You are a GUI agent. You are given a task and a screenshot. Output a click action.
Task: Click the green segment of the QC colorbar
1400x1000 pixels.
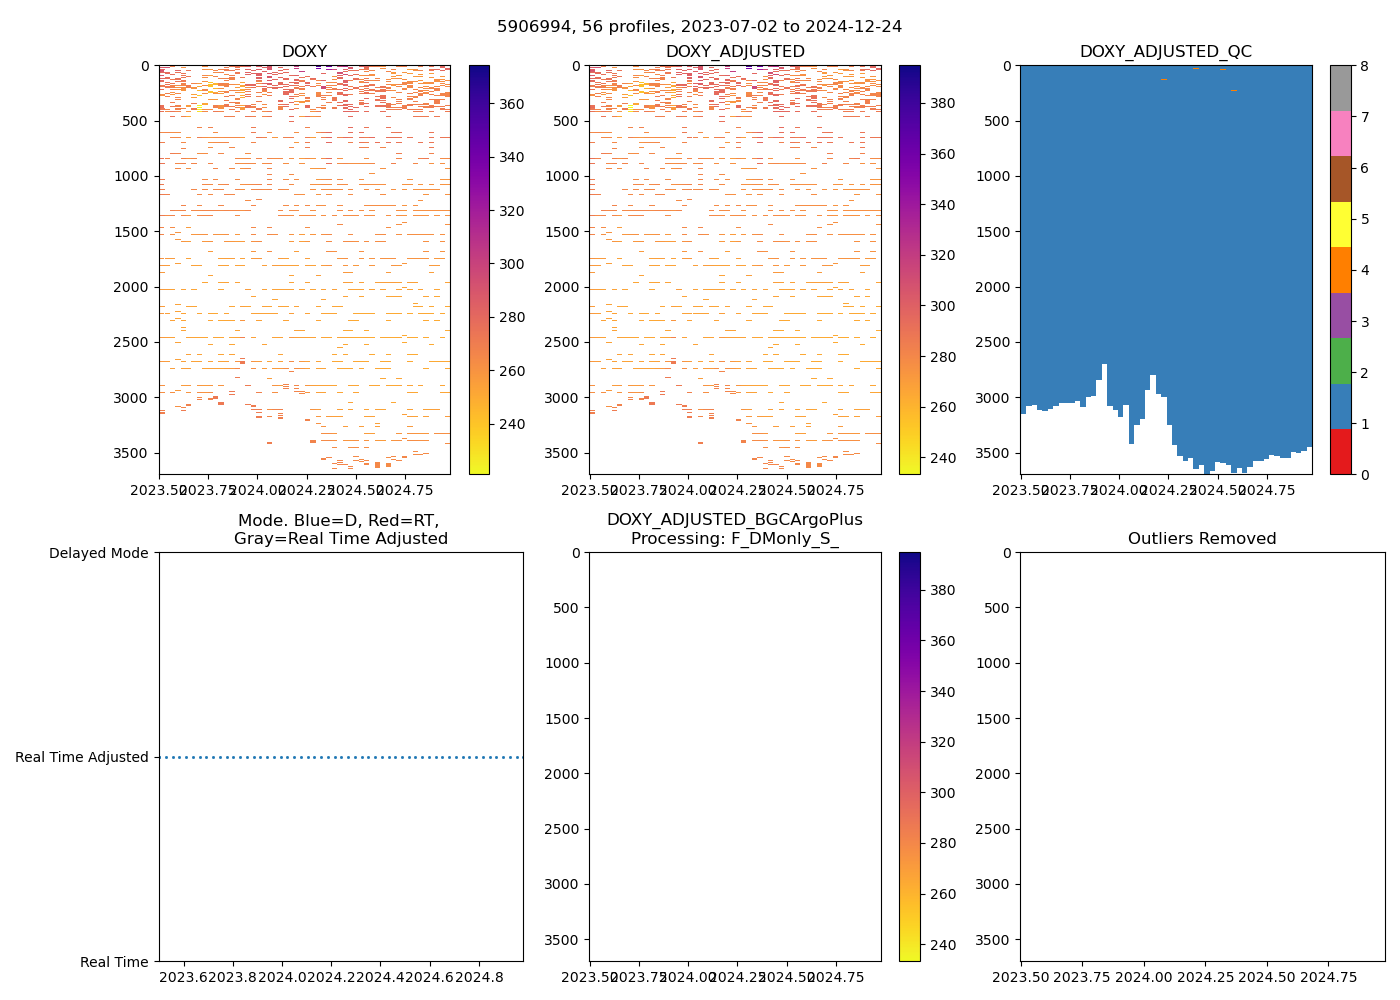[x=1340, y=360]
